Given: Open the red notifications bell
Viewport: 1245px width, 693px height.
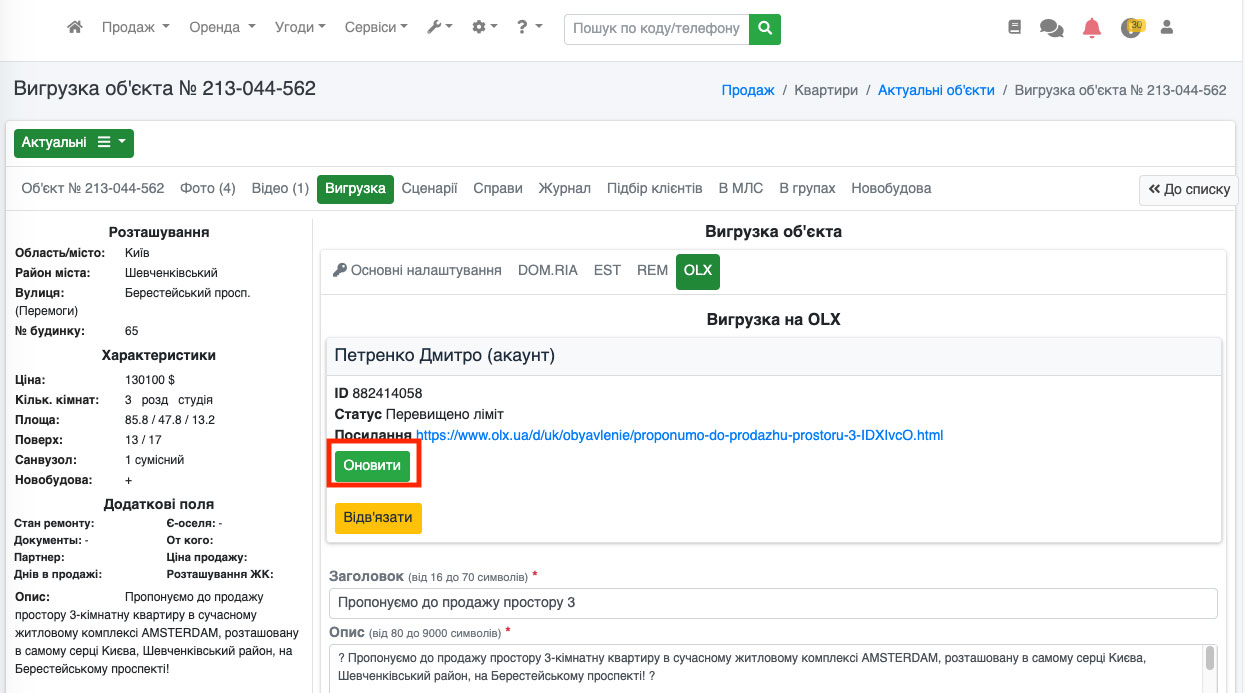Looking at the screenshot, I should click(x=1092, y=28).
